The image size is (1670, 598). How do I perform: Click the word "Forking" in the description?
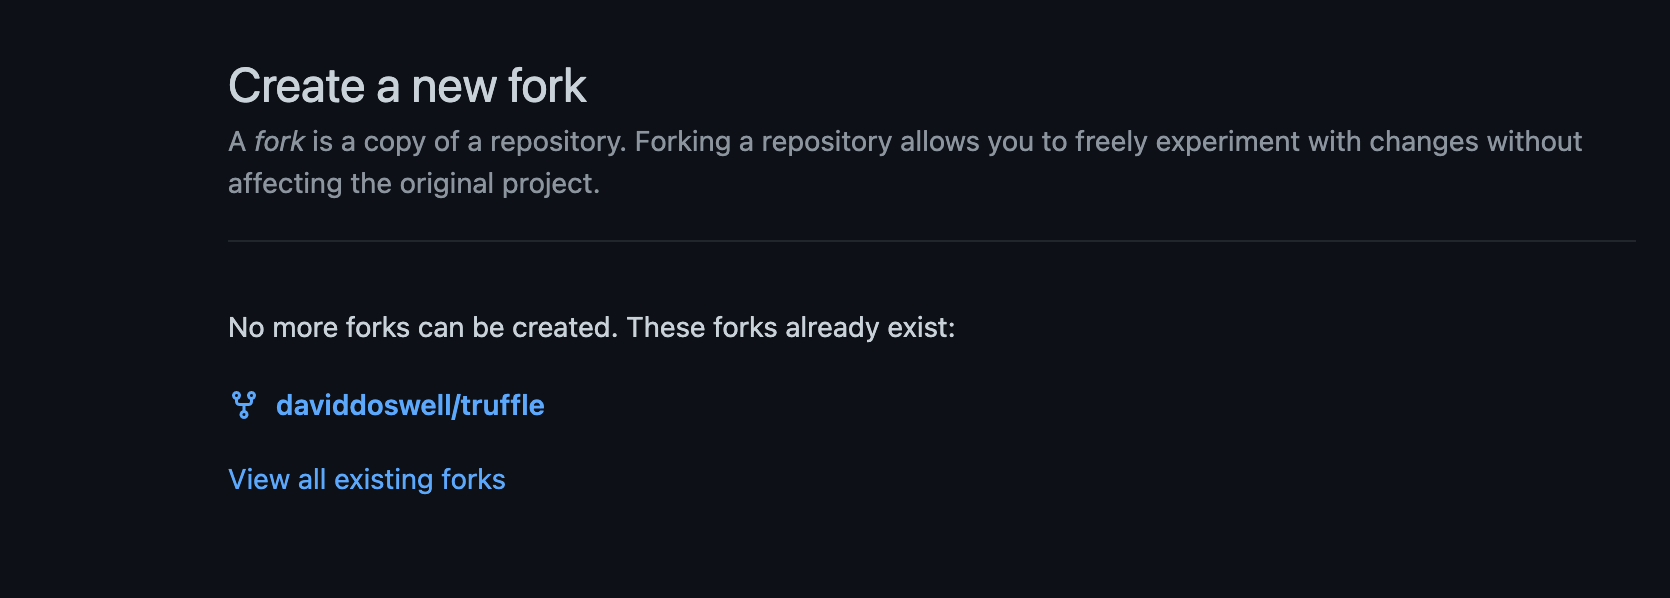682,142
